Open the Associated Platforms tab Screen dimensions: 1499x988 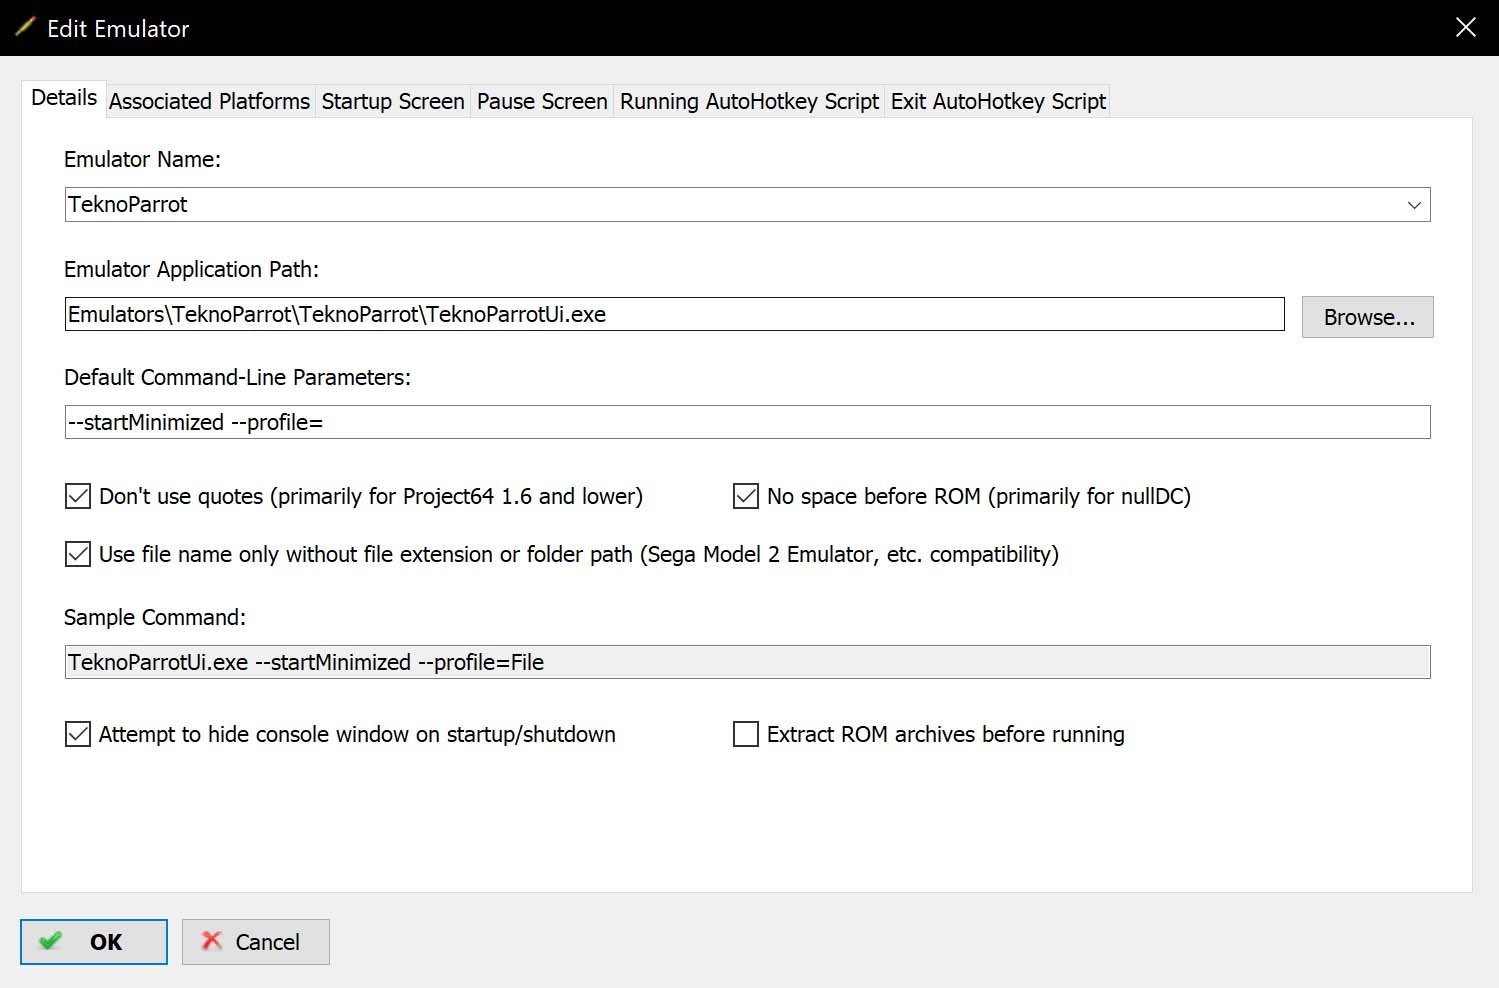[209, 101]
